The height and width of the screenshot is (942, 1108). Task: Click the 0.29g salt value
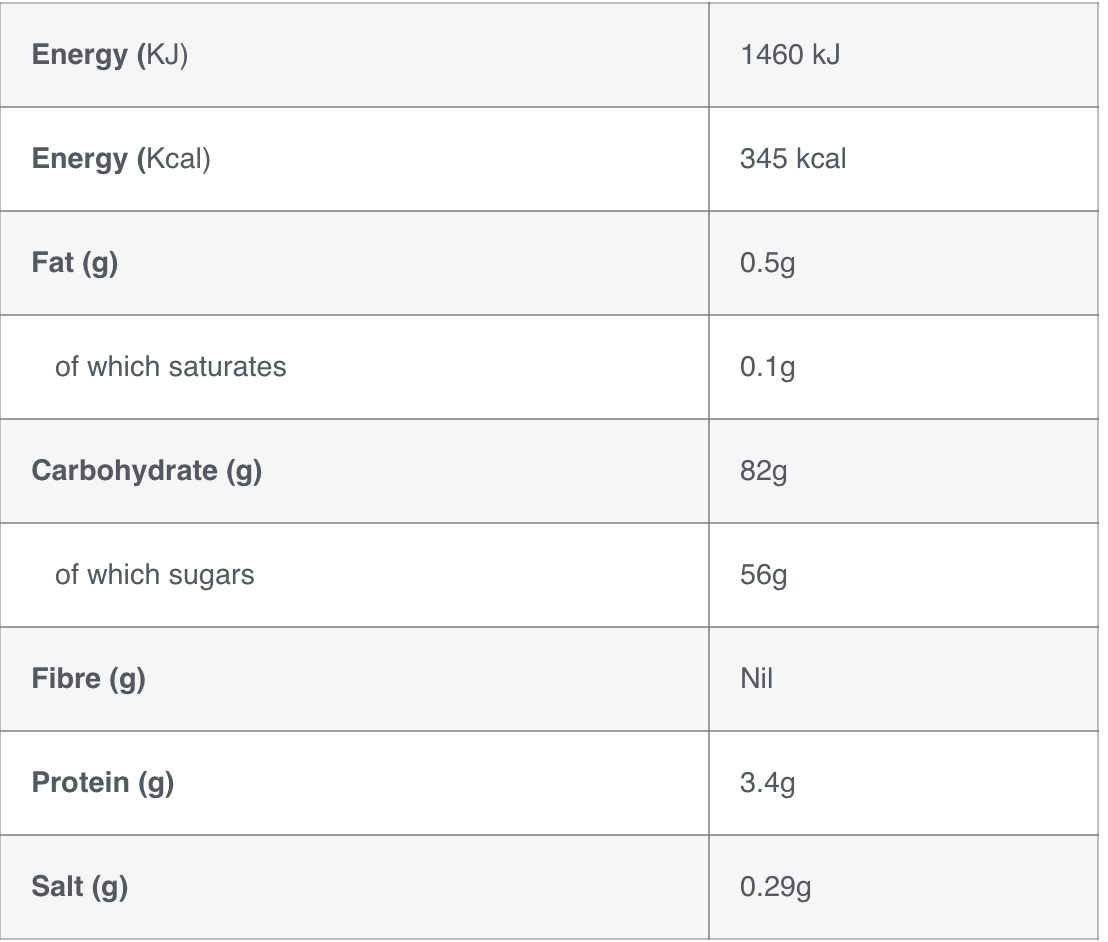[x=775, y=887]
